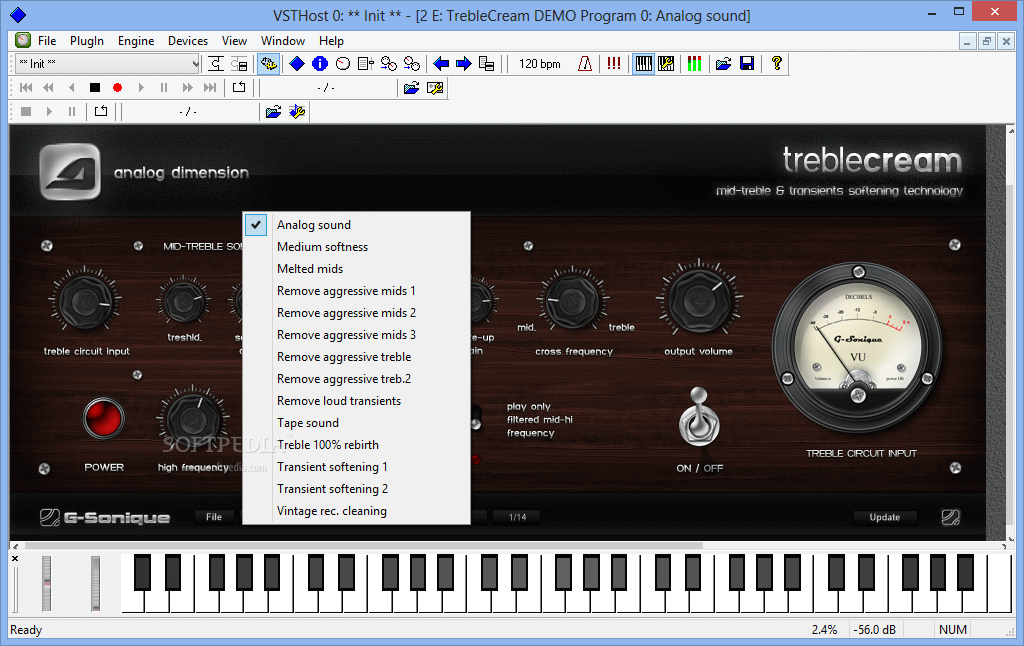Open the View menu
1024x646 pixels.
coord(234,40)
